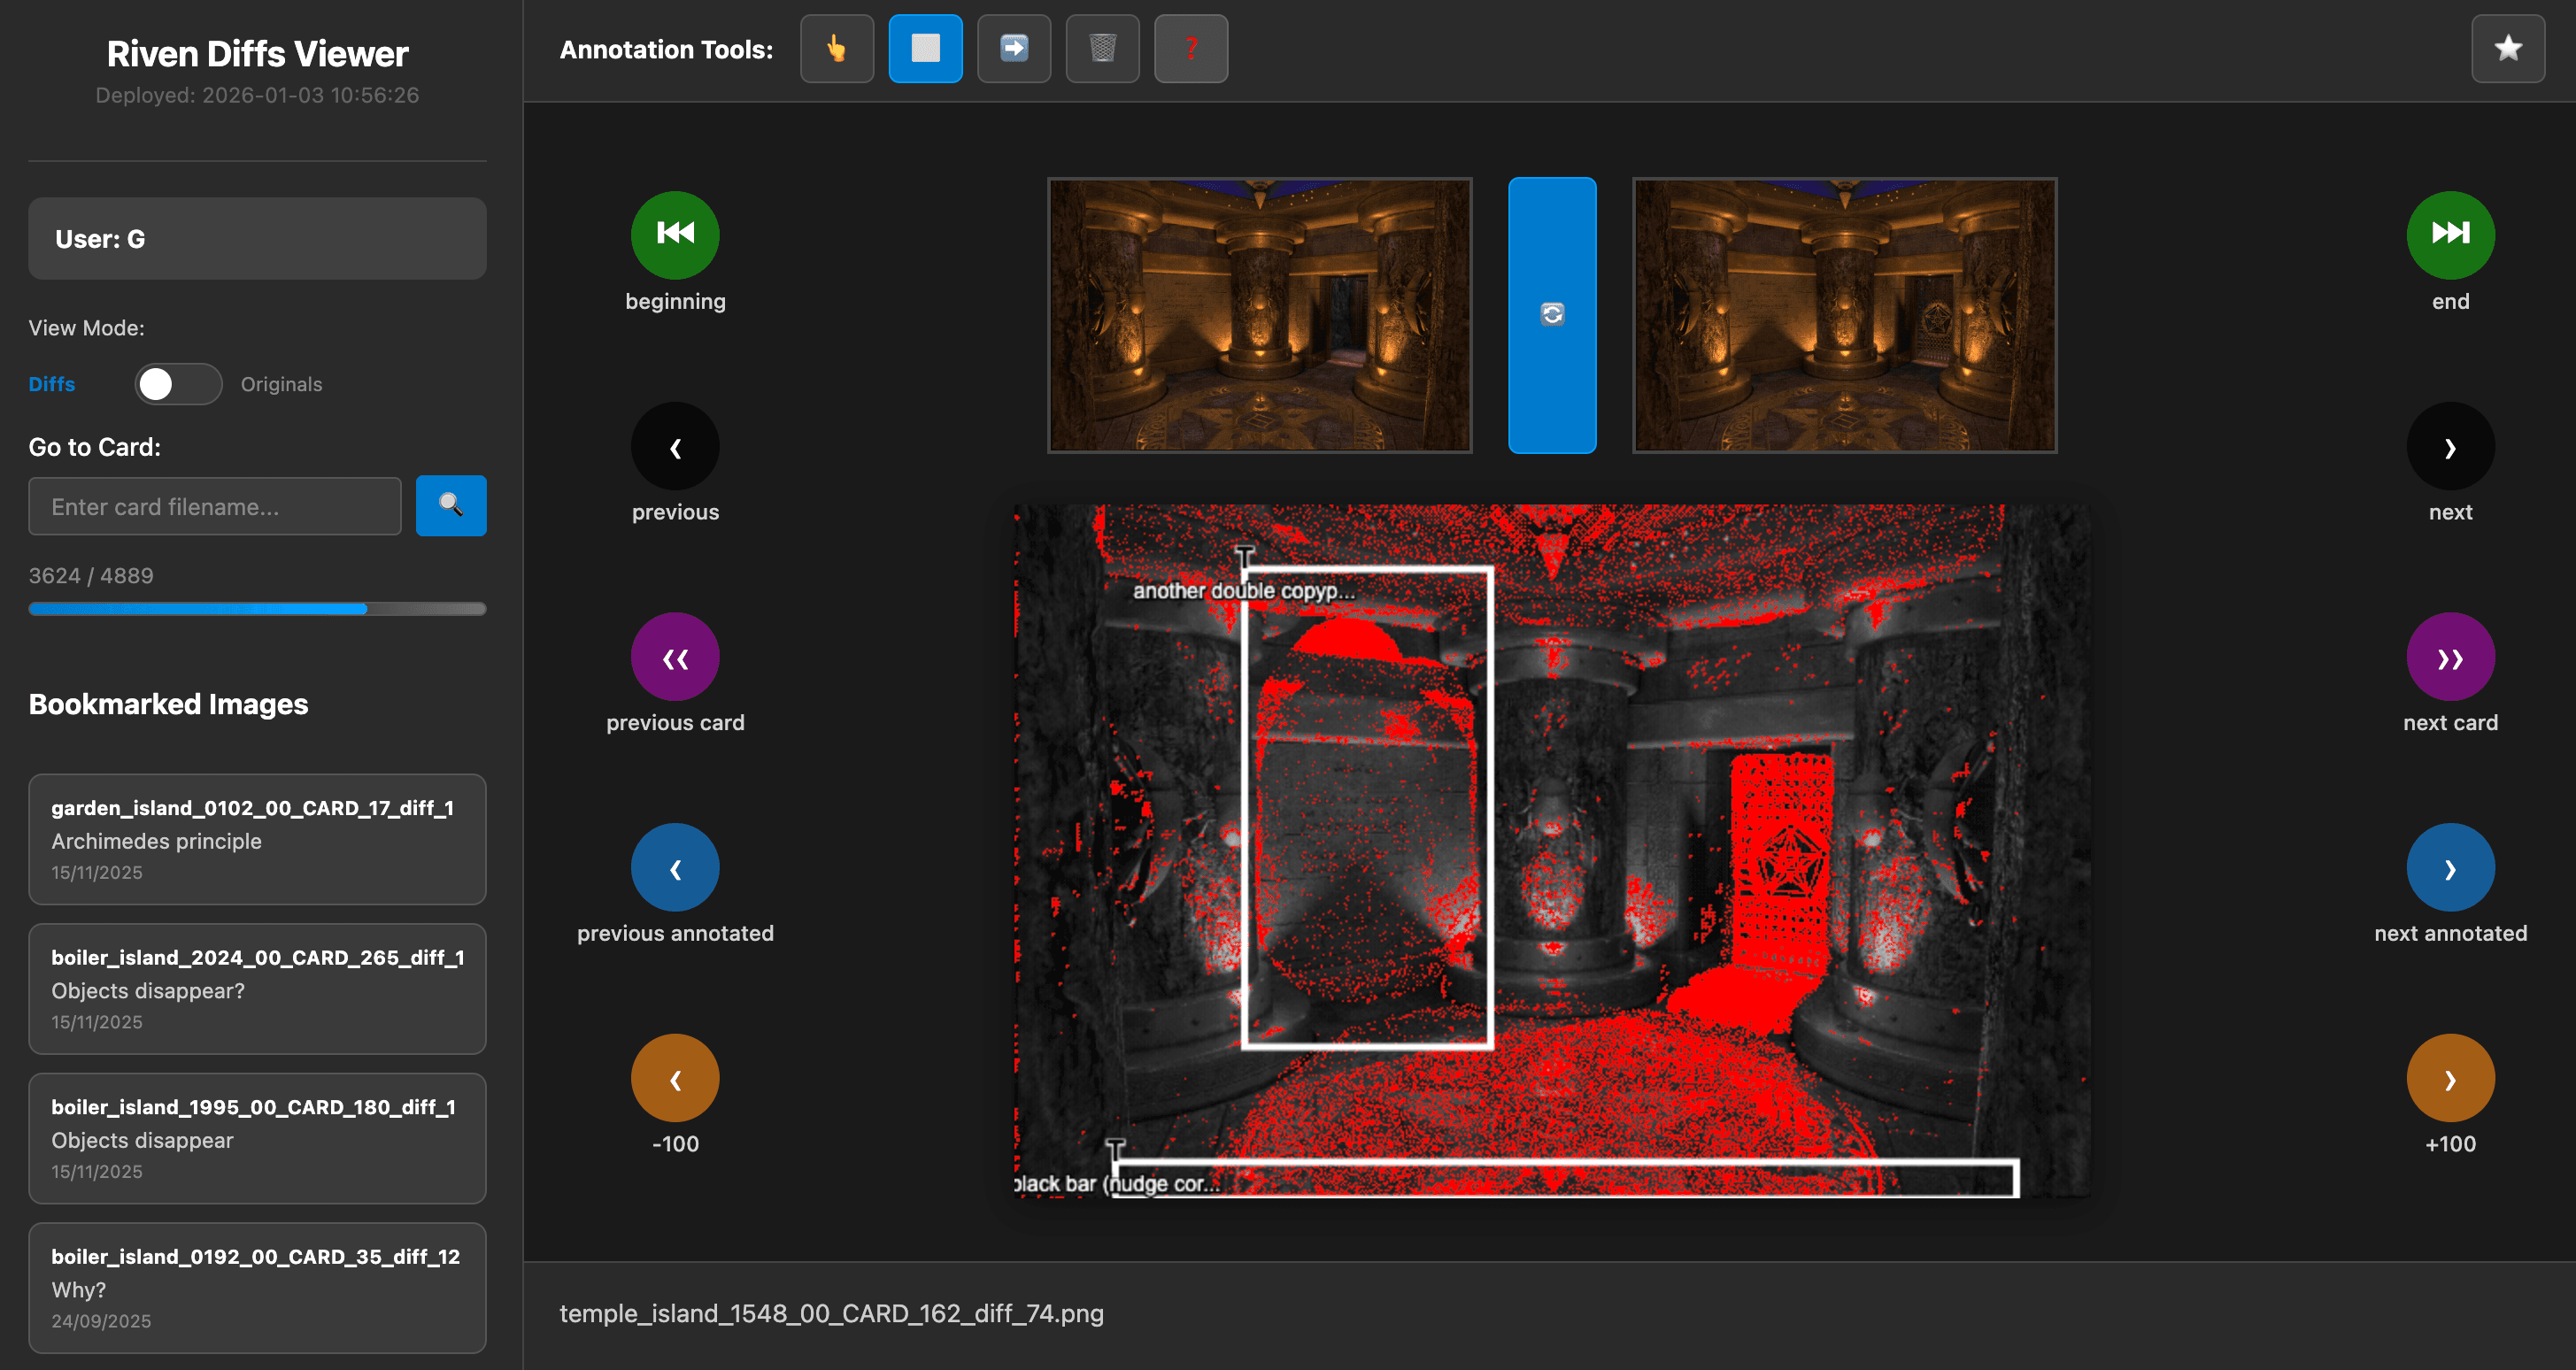
Task: Select the "another double copyp..." annotation label
Action: [x=1243, y=590]
